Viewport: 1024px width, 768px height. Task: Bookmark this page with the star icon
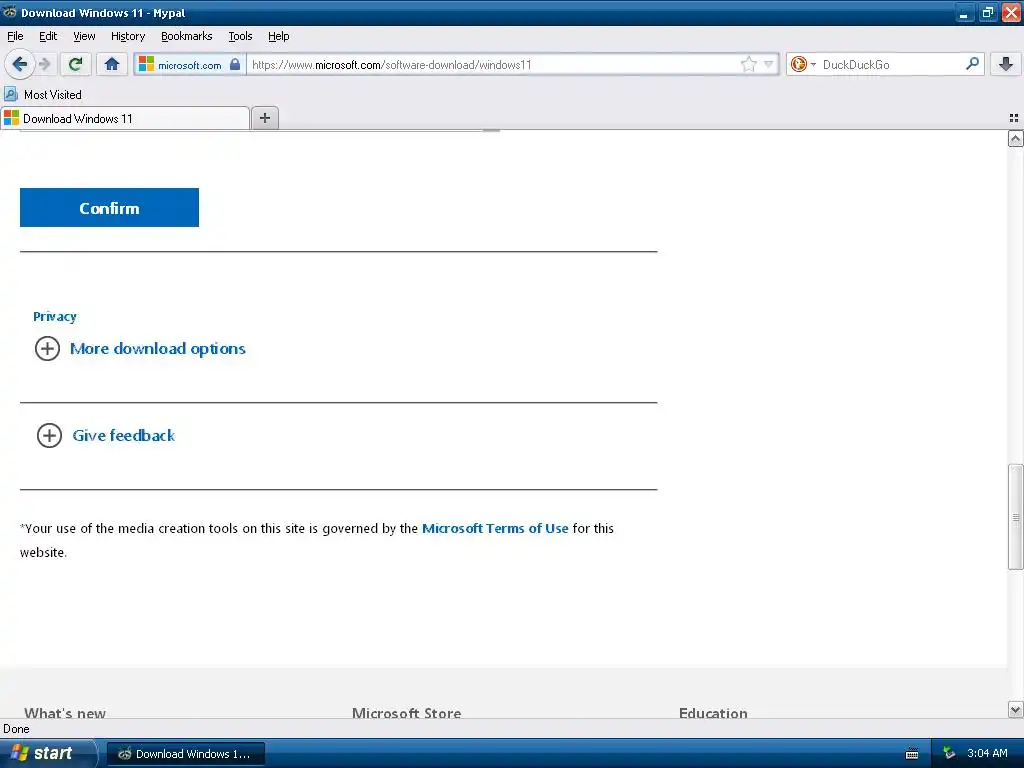pos(748,64)
